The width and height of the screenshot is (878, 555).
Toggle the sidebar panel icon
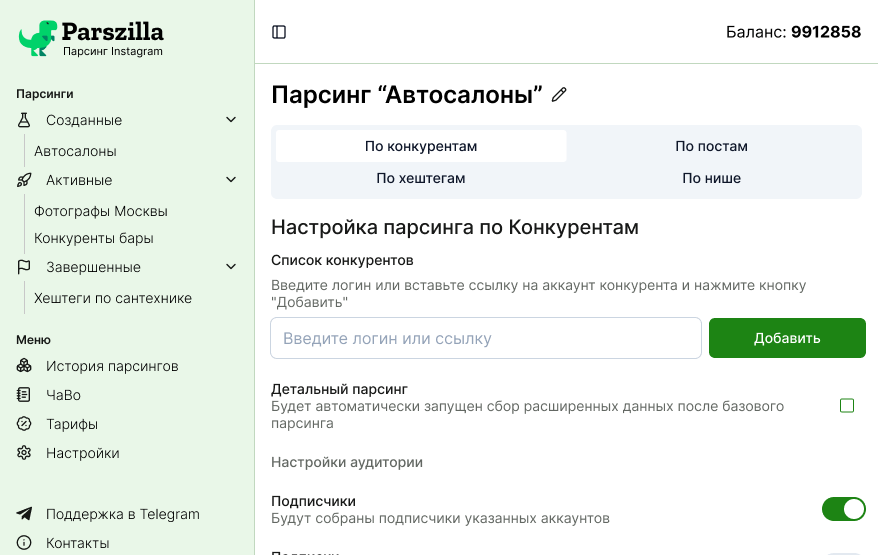[279, 32]
